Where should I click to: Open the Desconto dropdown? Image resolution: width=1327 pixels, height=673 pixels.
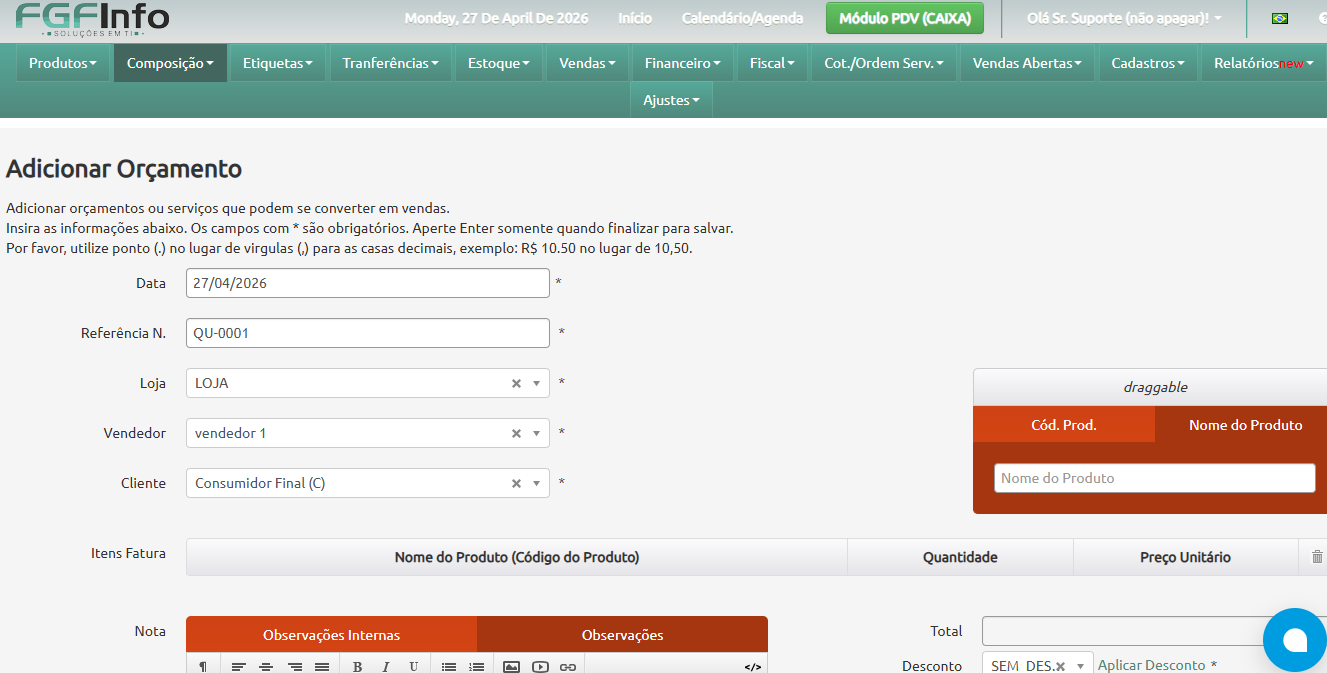point(1080,666)
